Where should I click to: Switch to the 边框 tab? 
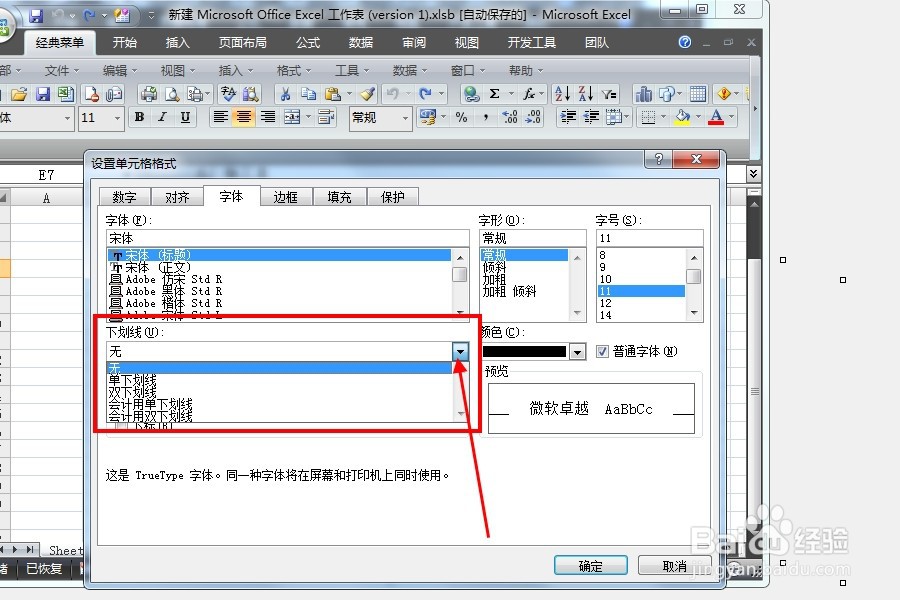tap(285, 197)
